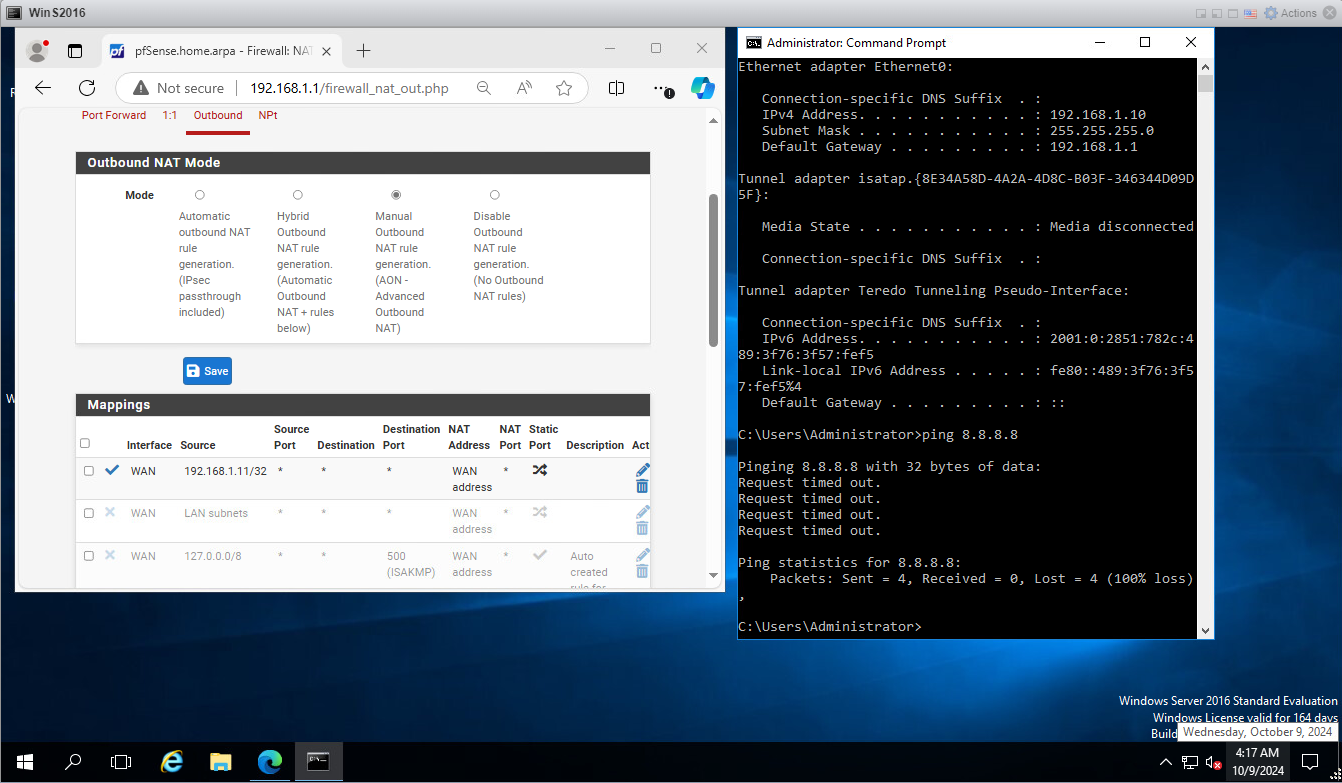Select Manual Outbound NAT rule generation

pos(396,195)
